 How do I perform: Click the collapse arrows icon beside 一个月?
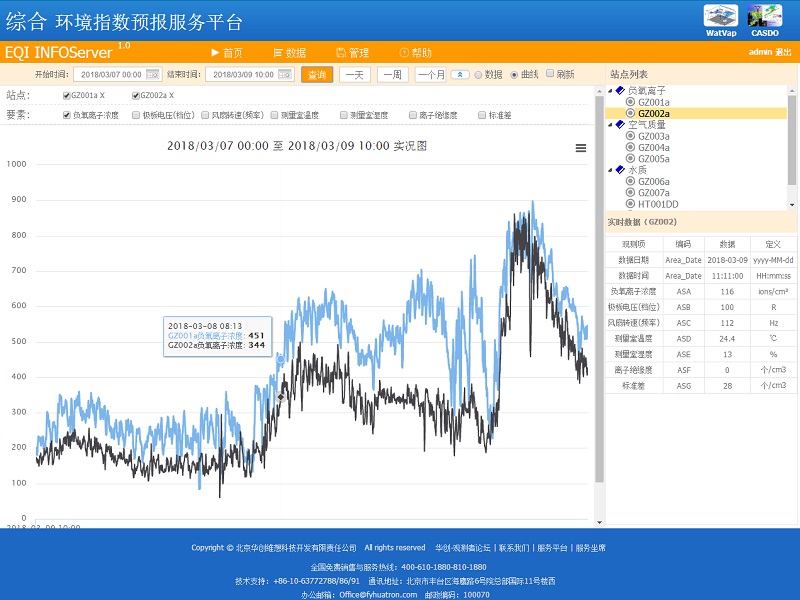tap(459, 74)
